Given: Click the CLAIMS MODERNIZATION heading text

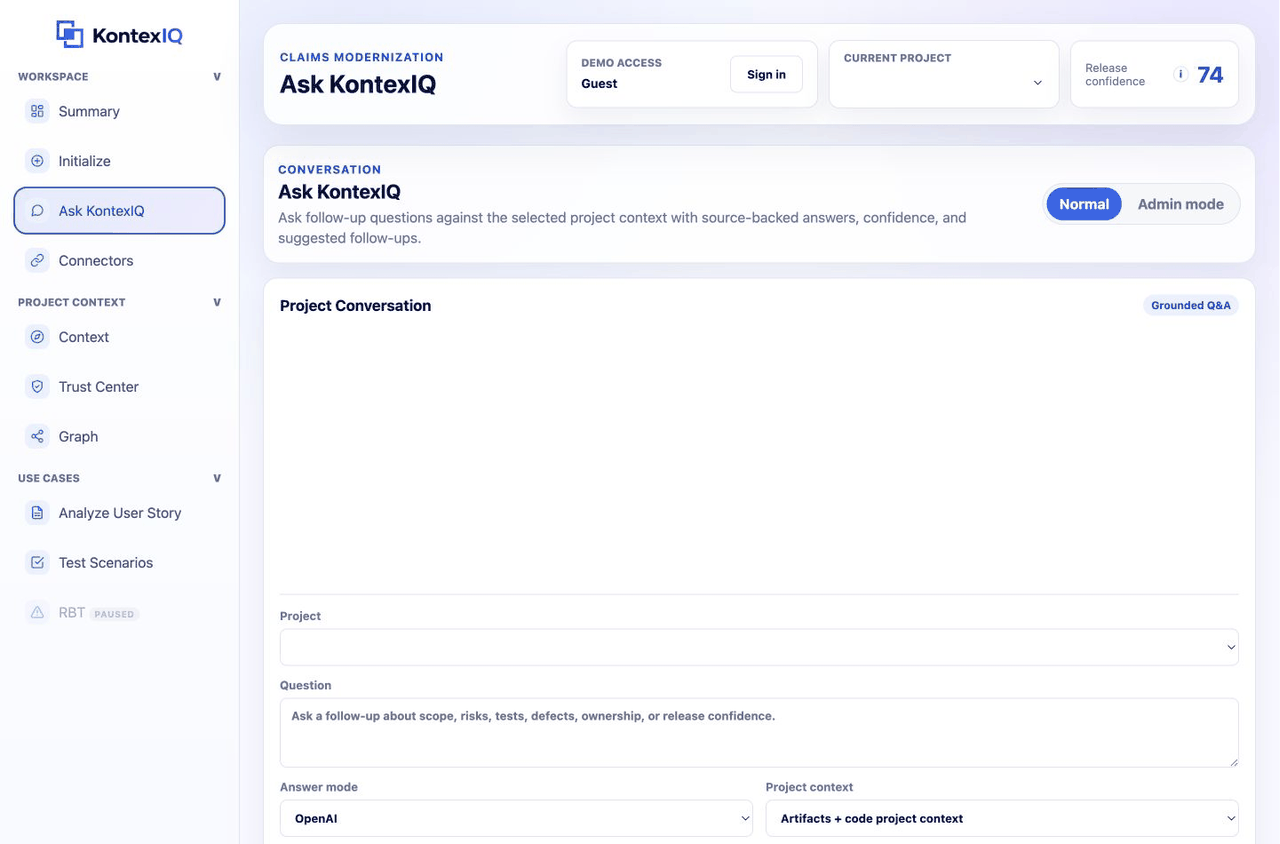Looking at the screenshot, I should click(361, 58).
